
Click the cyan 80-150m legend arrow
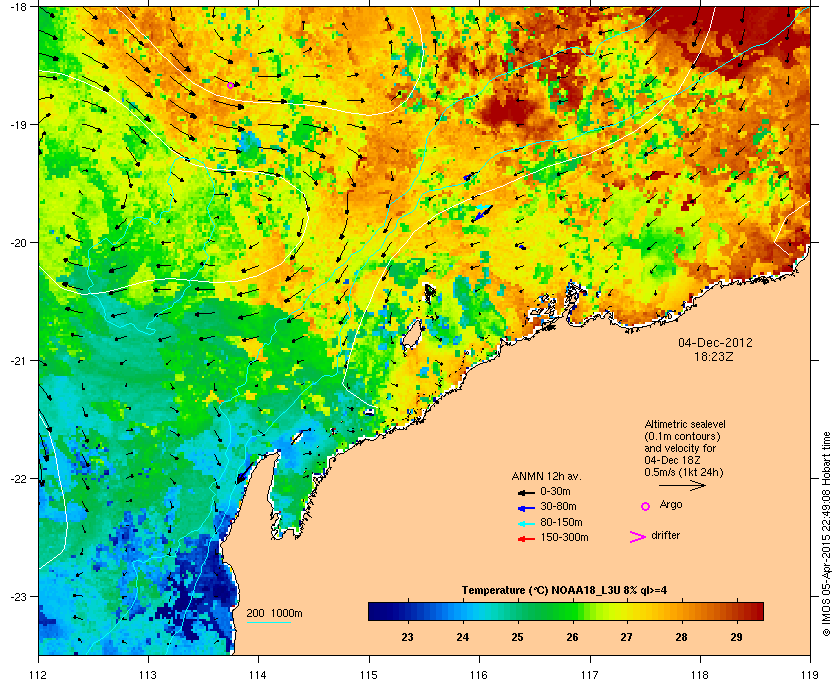pos(526,523)
